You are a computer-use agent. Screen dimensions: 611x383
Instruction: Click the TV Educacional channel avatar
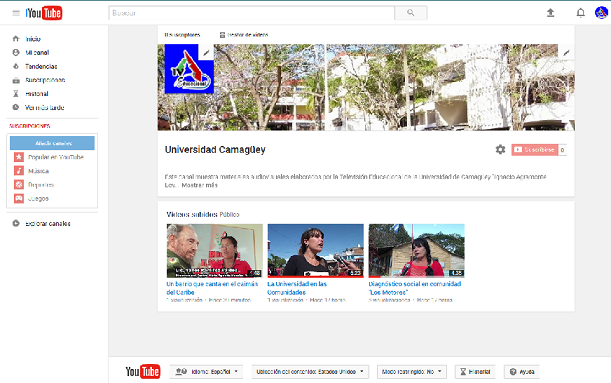click(189, 69)
